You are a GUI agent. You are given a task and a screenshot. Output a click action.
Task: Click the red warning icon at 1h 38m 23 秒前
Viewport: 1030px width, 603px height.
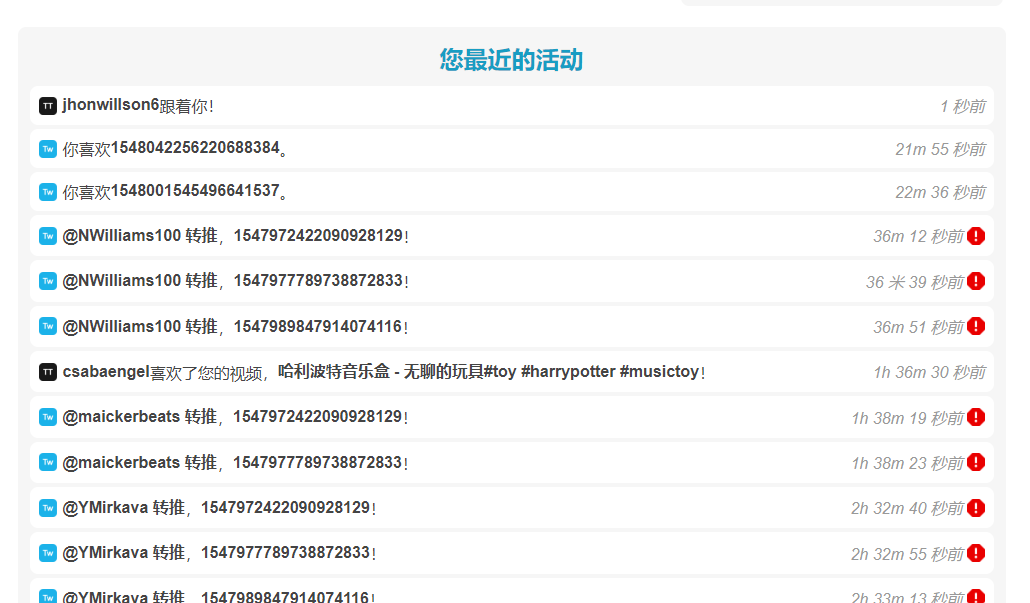[976, 462]
